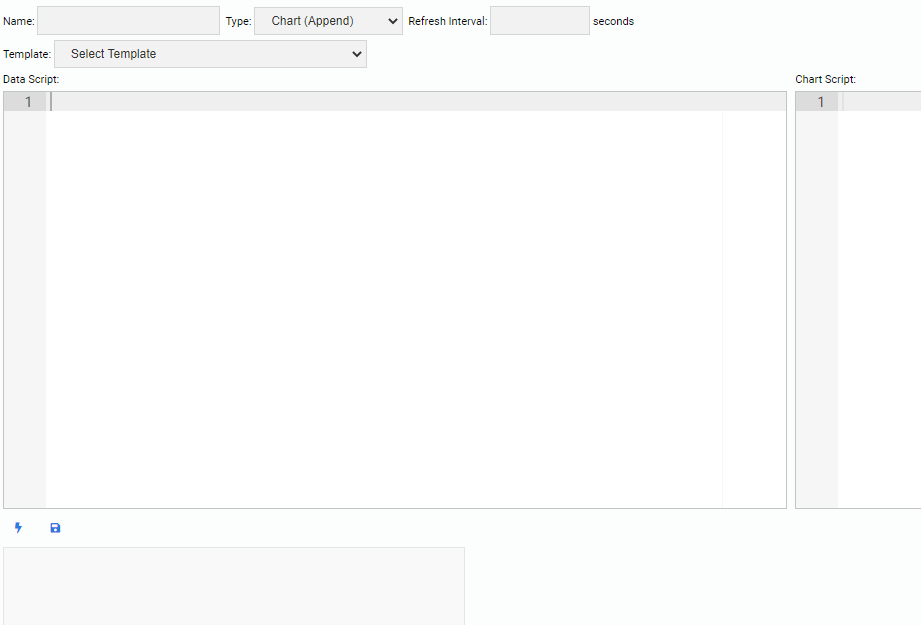921x625 pixels.
Task: Open the Select Template dropdown
Action: click(x=210, y=54)
